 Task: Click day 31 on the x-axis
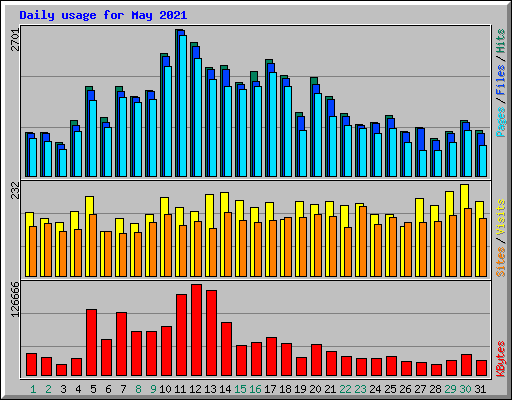(x=480, y=389)
